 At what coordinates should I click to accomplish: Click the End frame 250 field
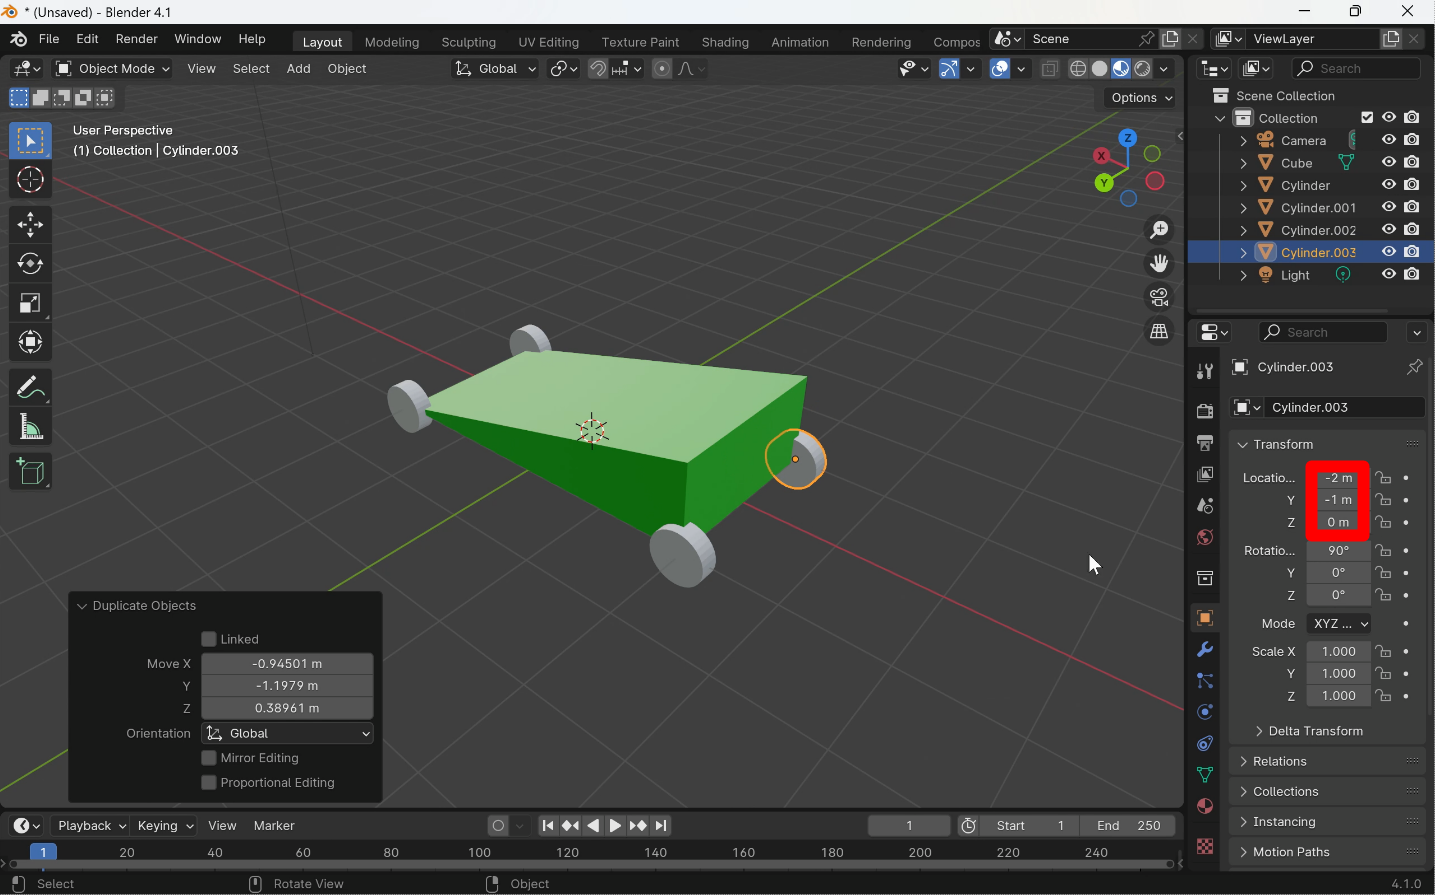1128,826
